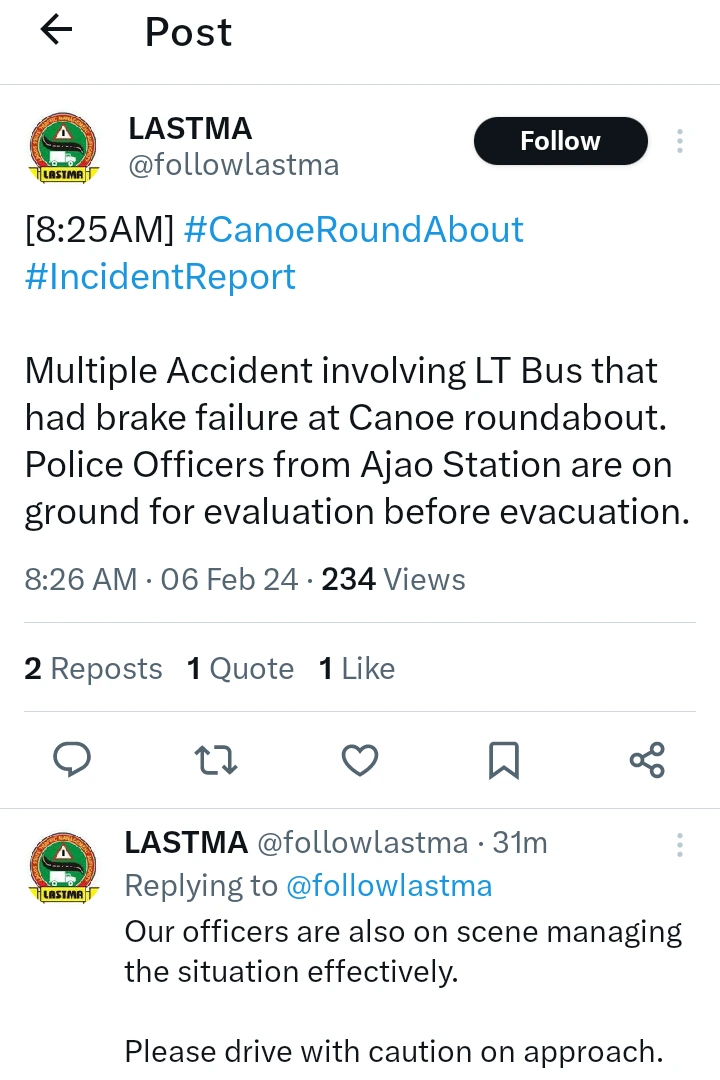720x1080 pixels.
Task: Open 234 Views post analytics
Action: (x=393, y=579)
